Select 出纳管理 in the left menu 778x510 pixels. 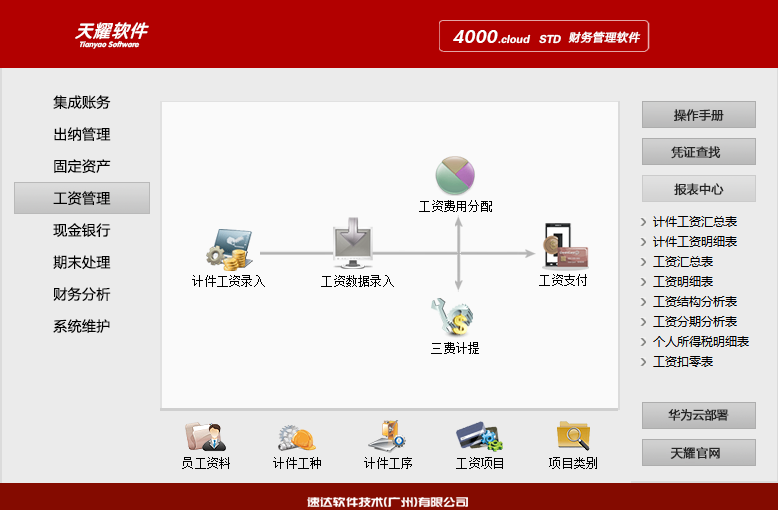pyautogui.click(x=81, y=134)
